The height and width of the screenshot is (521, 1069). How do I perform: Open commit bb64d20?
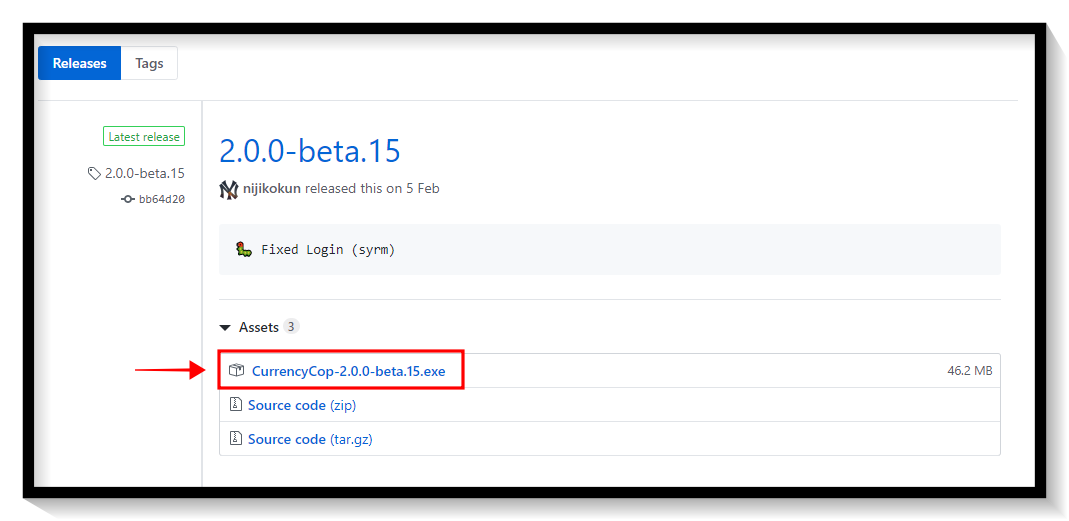tap(162, 199)
